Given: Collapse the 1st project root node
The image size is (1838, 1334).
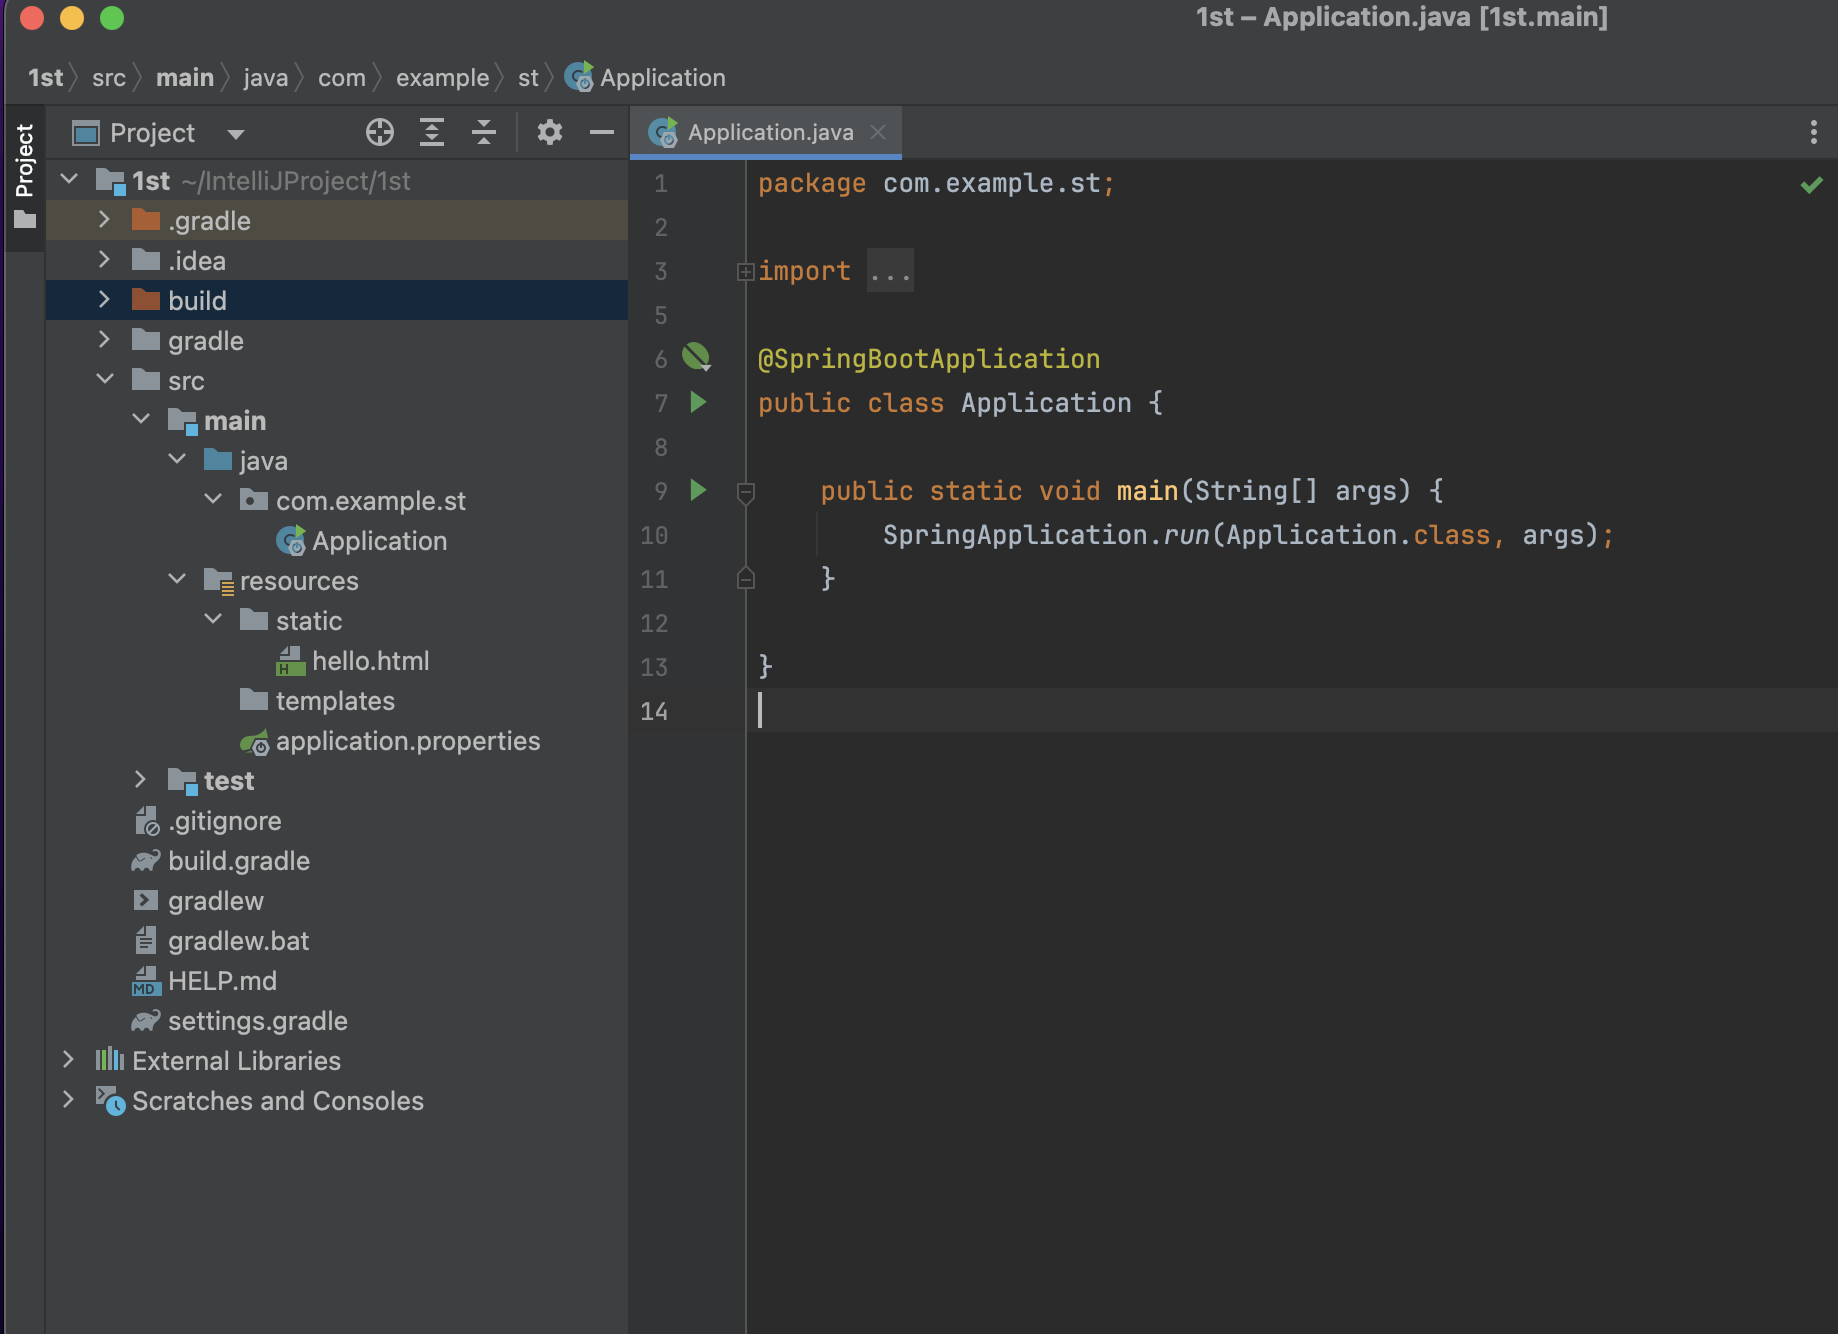Looking at the screenshot, I should coord(69,180).
